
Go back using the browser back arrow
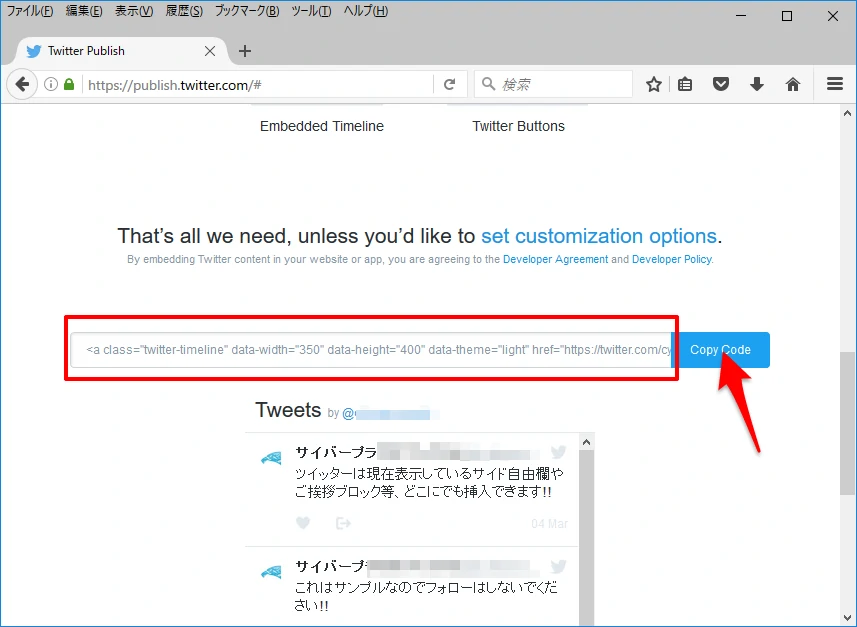[x=23, y=85]
